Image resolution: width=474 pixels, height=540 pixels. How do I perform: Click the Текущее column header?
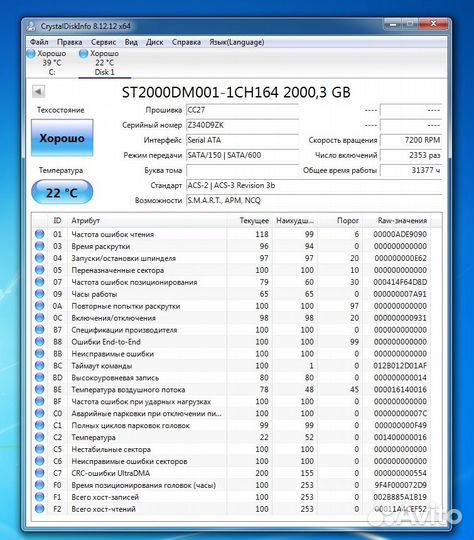249,220
